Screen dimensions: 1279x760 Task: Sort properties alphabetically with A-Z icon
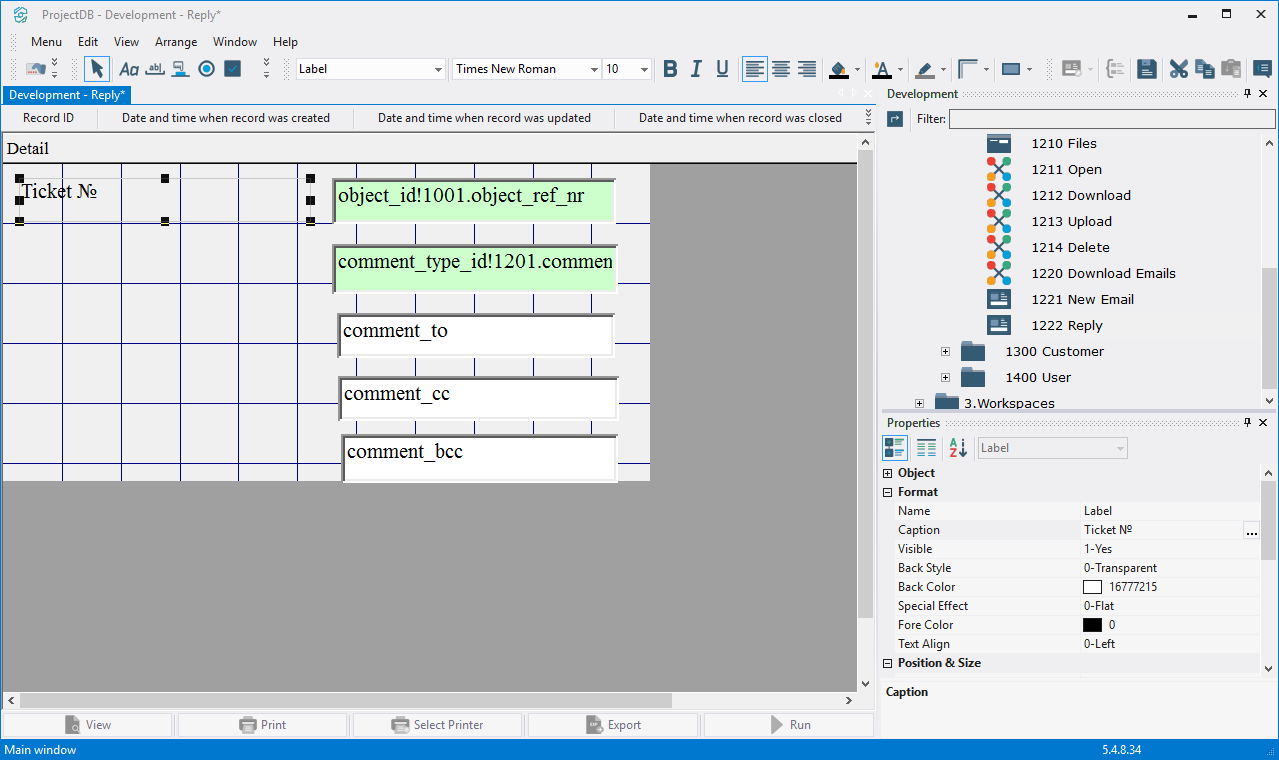tap(958, 448)
